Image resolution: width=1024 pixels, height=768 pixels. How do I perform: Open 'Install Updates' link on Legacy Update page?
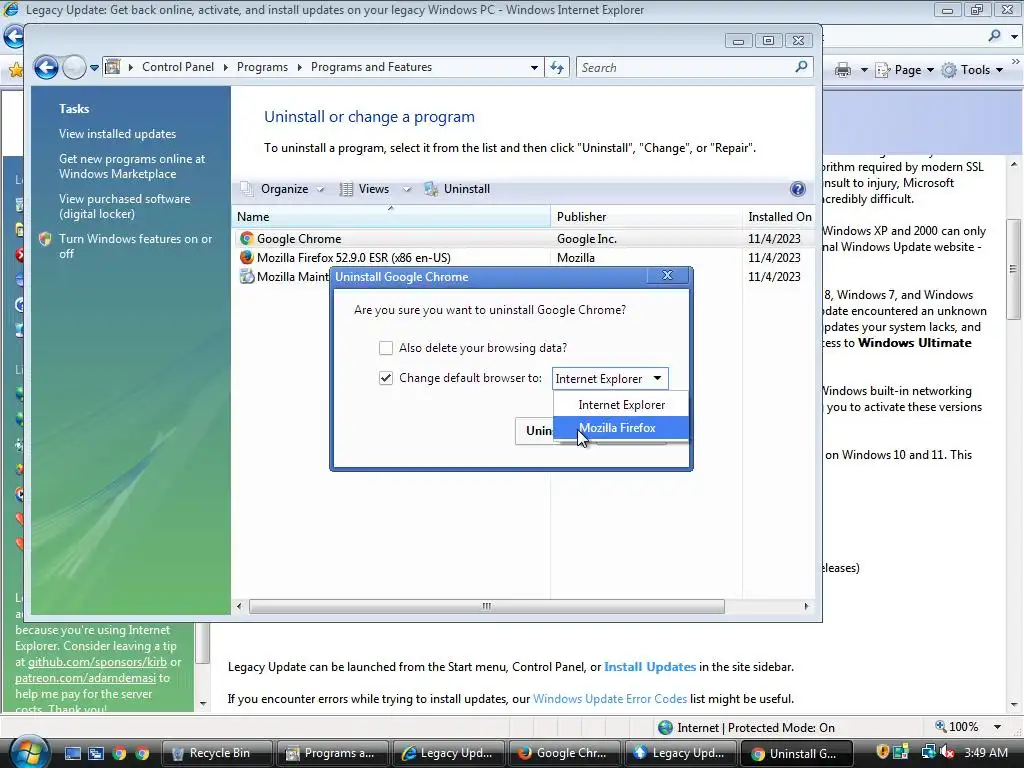[650, 667]
